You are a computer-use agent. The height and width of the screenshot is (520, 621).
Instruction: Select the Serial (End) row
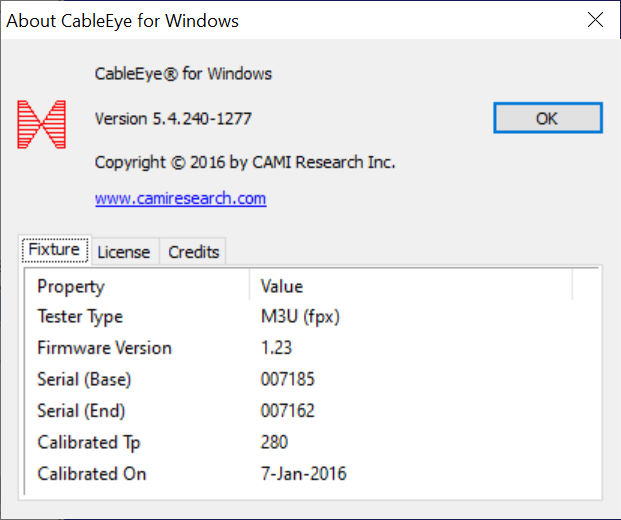click(81, 411)
